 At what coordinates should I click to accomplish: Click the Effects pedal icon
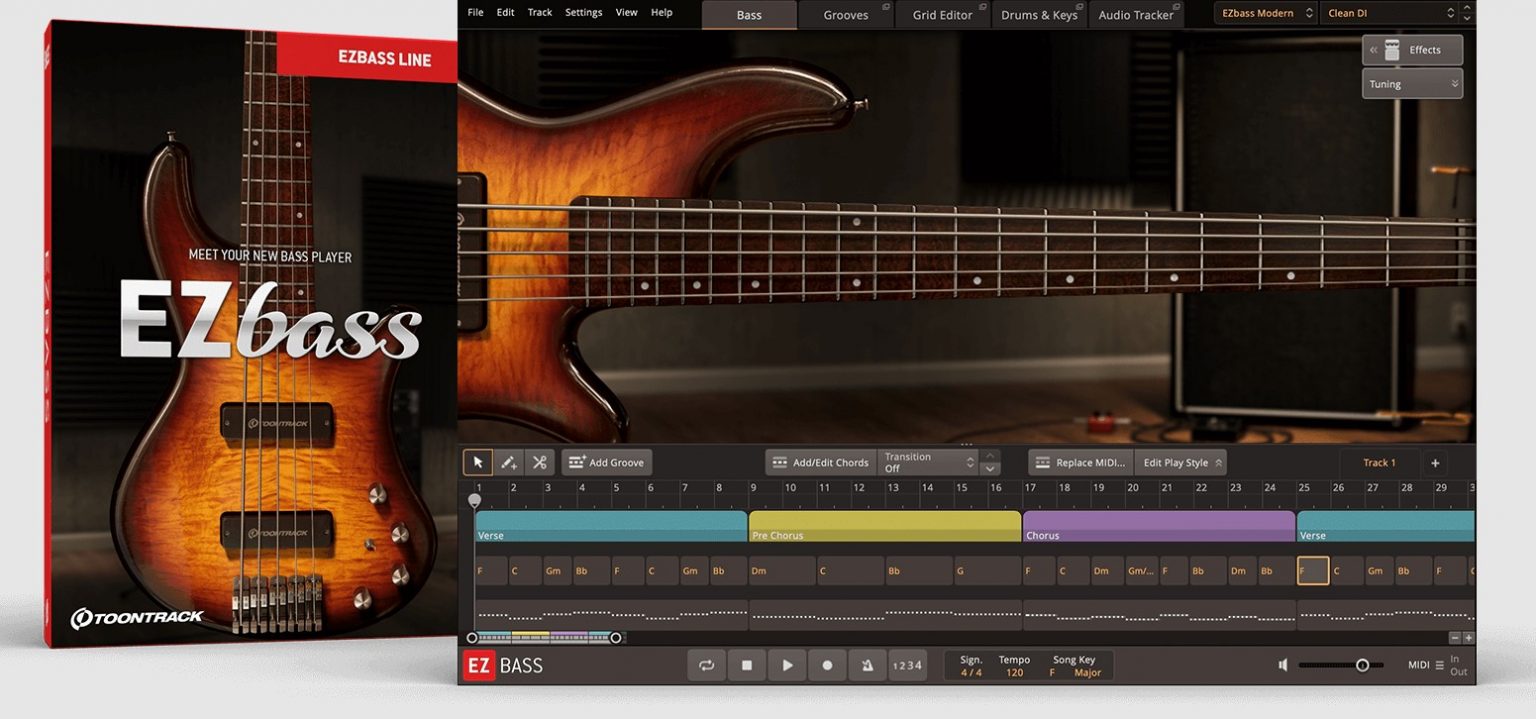coord(1393,49)
